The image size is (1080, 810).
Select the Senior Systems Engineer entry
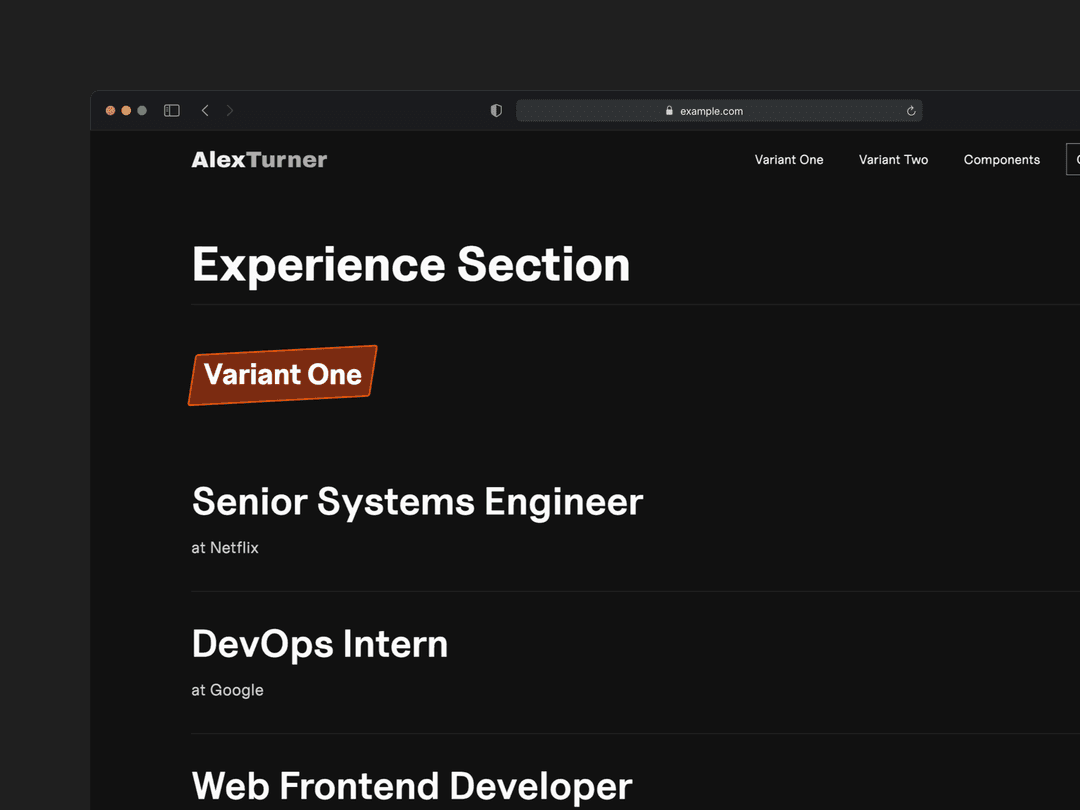click(x=417, y=501)
